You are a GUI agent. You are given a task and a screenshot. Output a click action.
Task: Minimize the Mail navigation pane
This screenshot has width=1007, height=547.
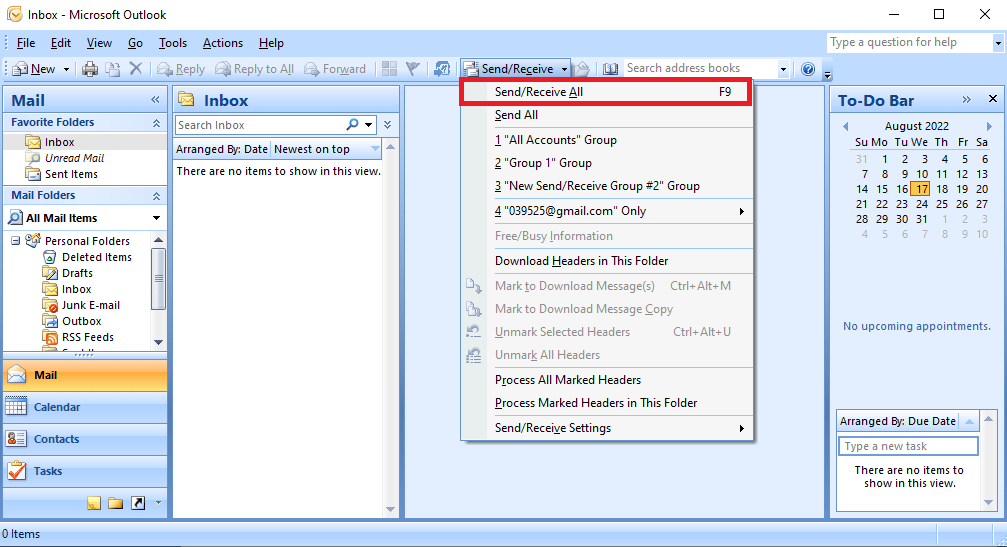coord(155,100)
